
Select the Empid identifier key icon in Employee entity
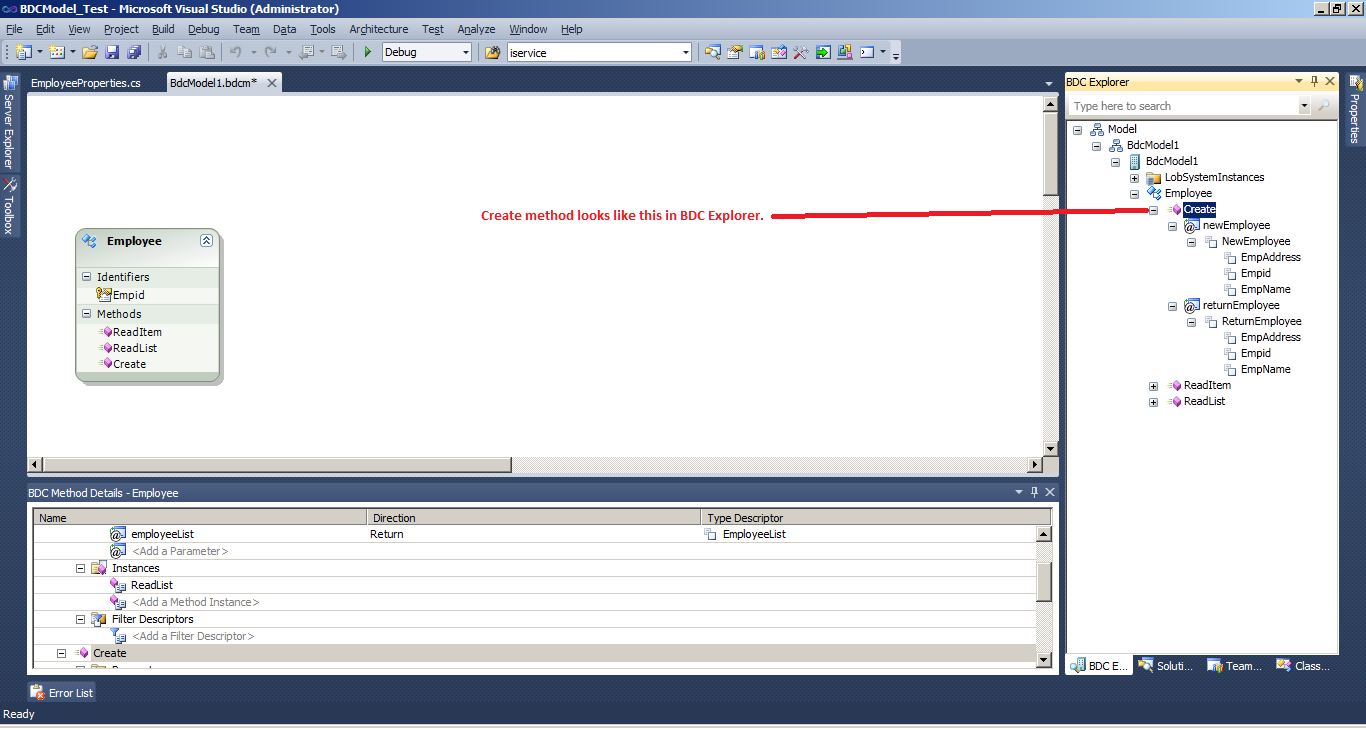coord(104,295)
